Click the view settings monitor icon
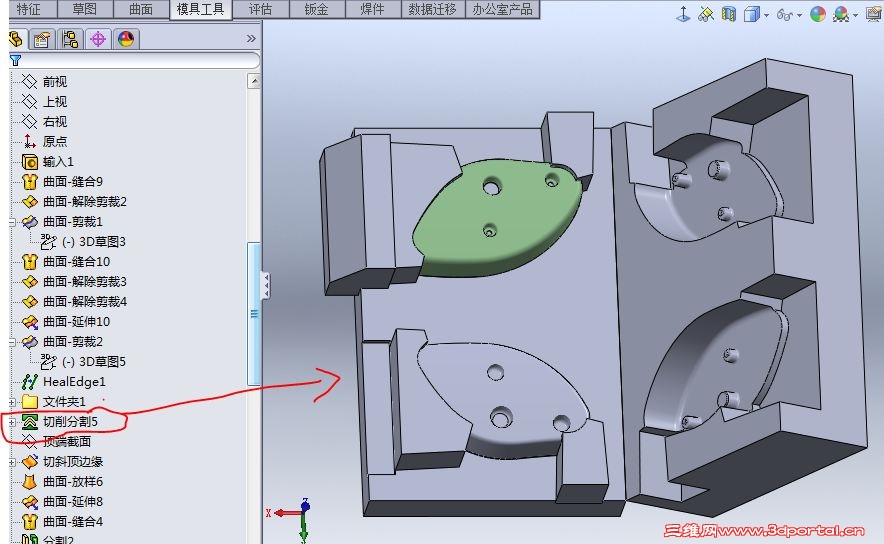 tap(874, 14)
